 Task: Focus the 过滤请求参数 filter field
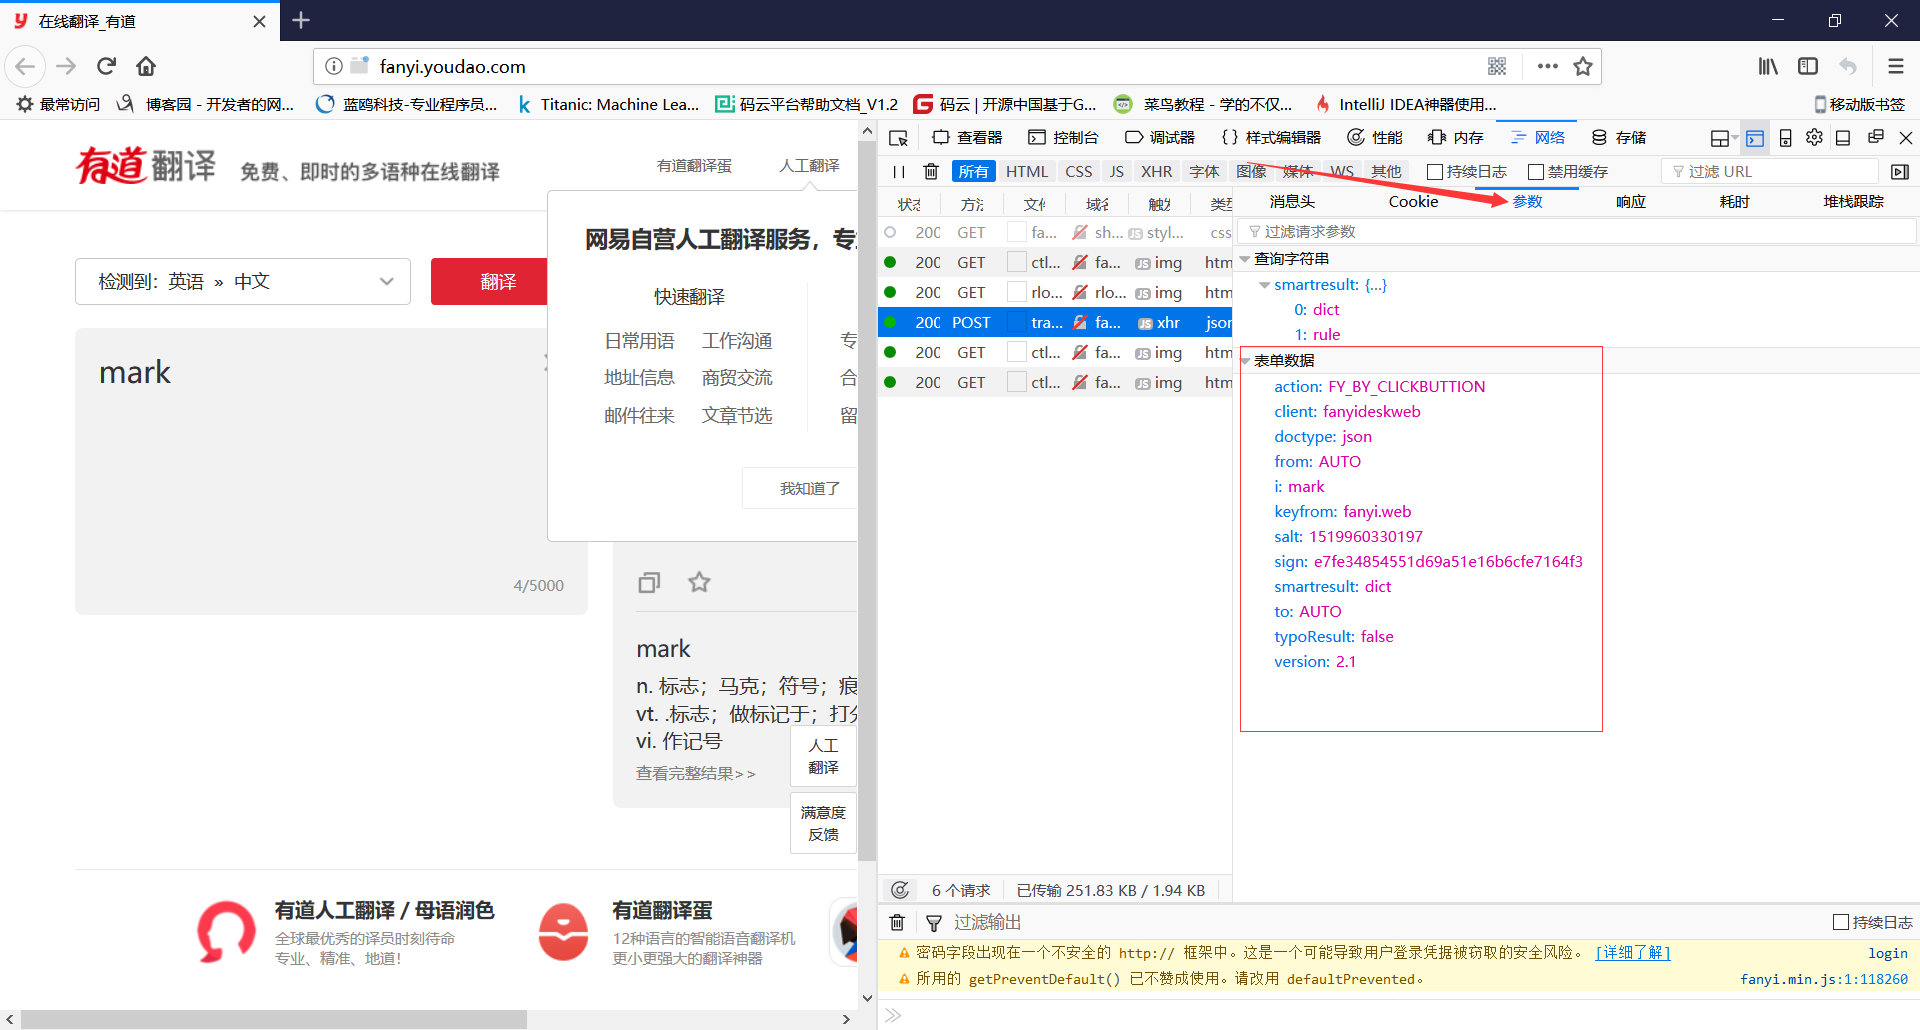(1577, 232)
